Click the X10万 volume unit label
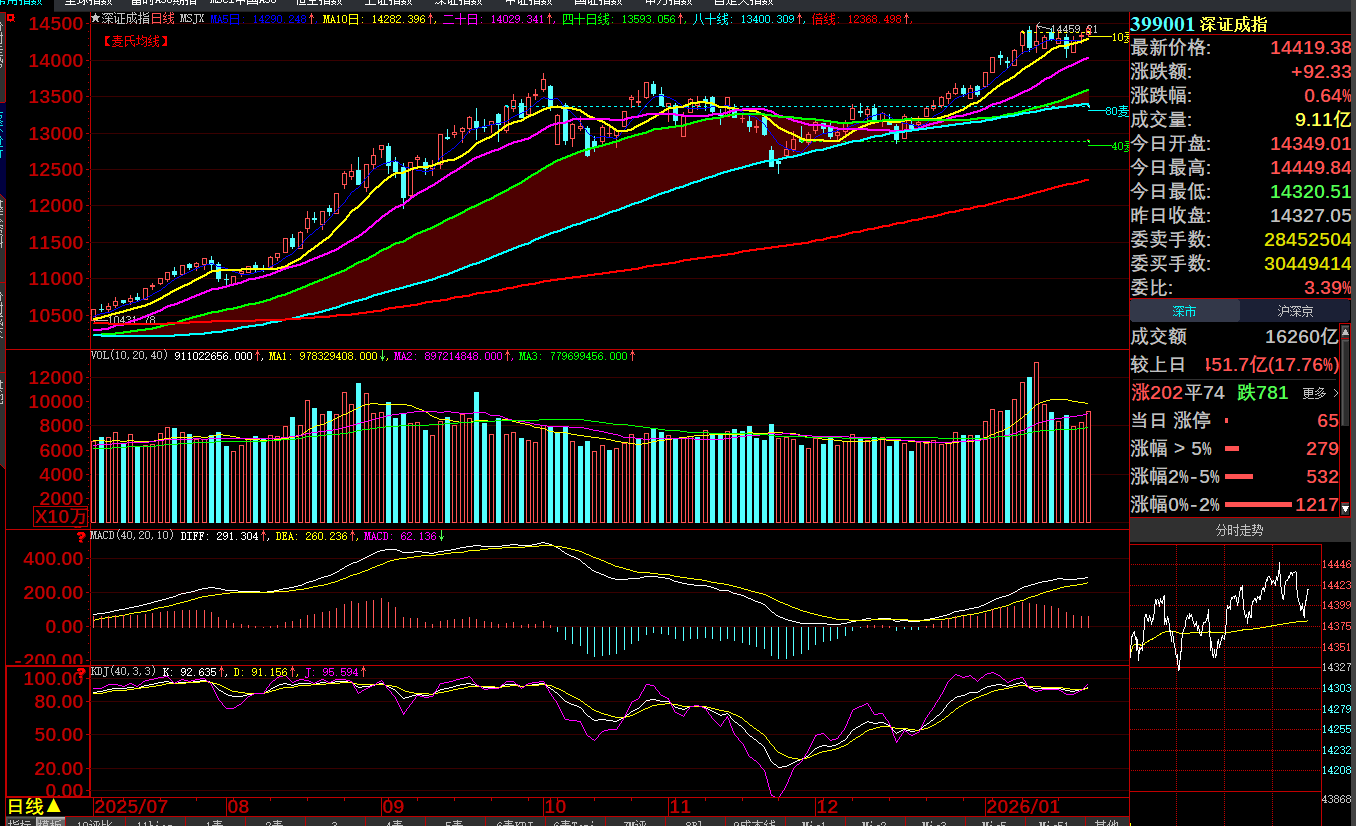This screenshot has height=826, width=1356. [x=61, y=516]
